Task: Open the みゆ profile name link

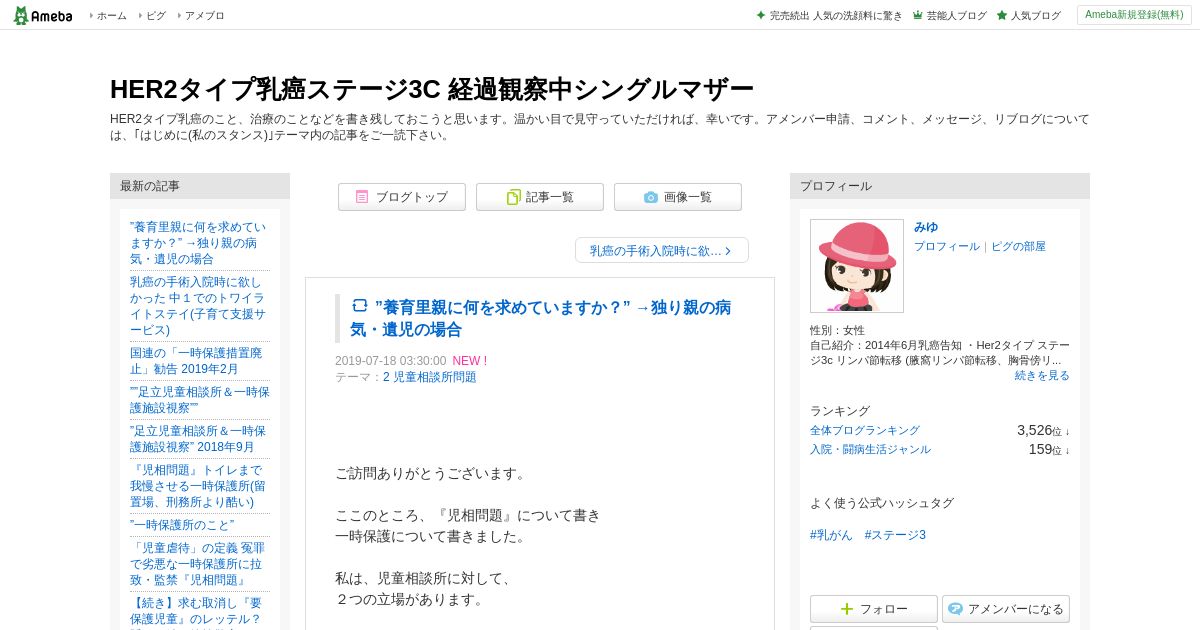Action: point(926,227)
